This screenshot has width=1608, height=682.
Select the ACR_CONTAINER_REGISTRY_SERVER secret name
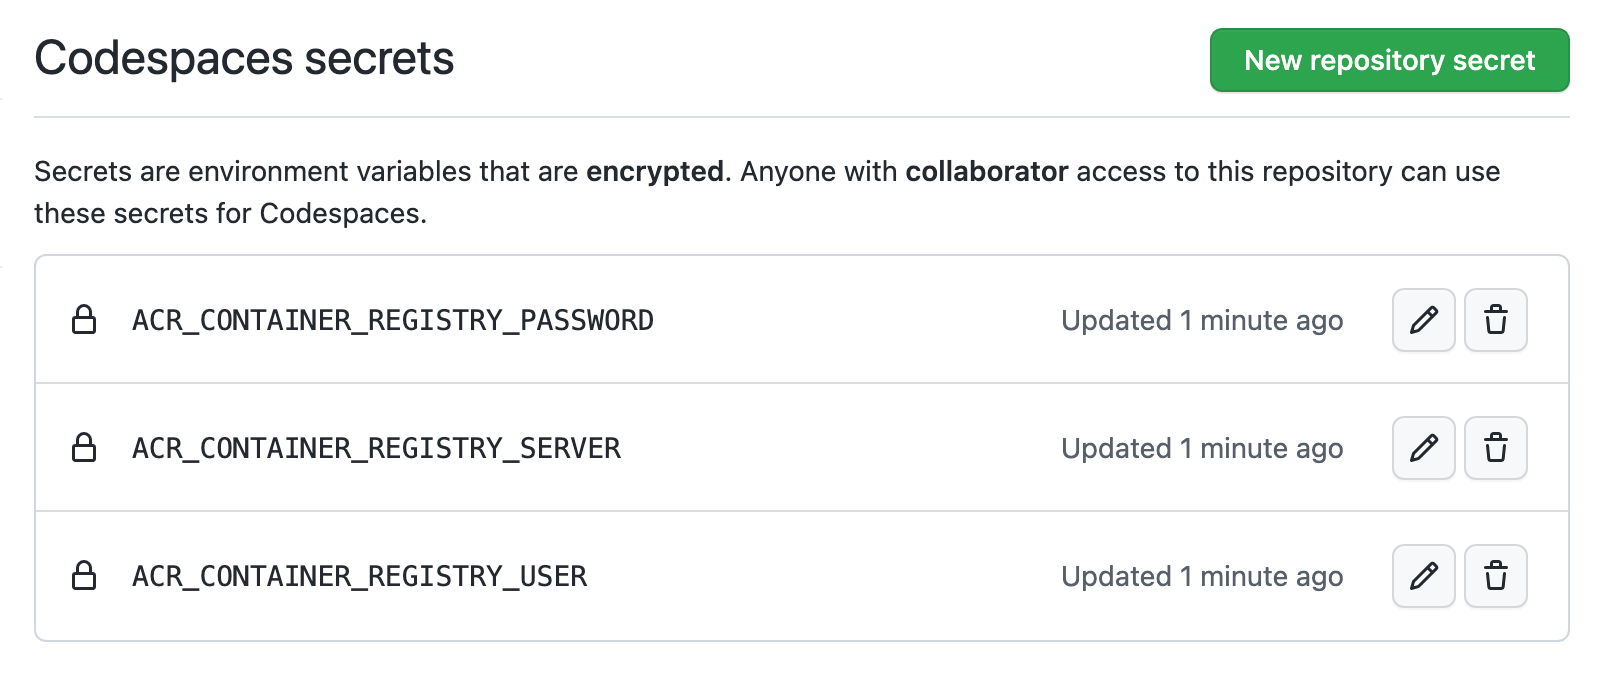pyautogui.click(x=377, y=448)
